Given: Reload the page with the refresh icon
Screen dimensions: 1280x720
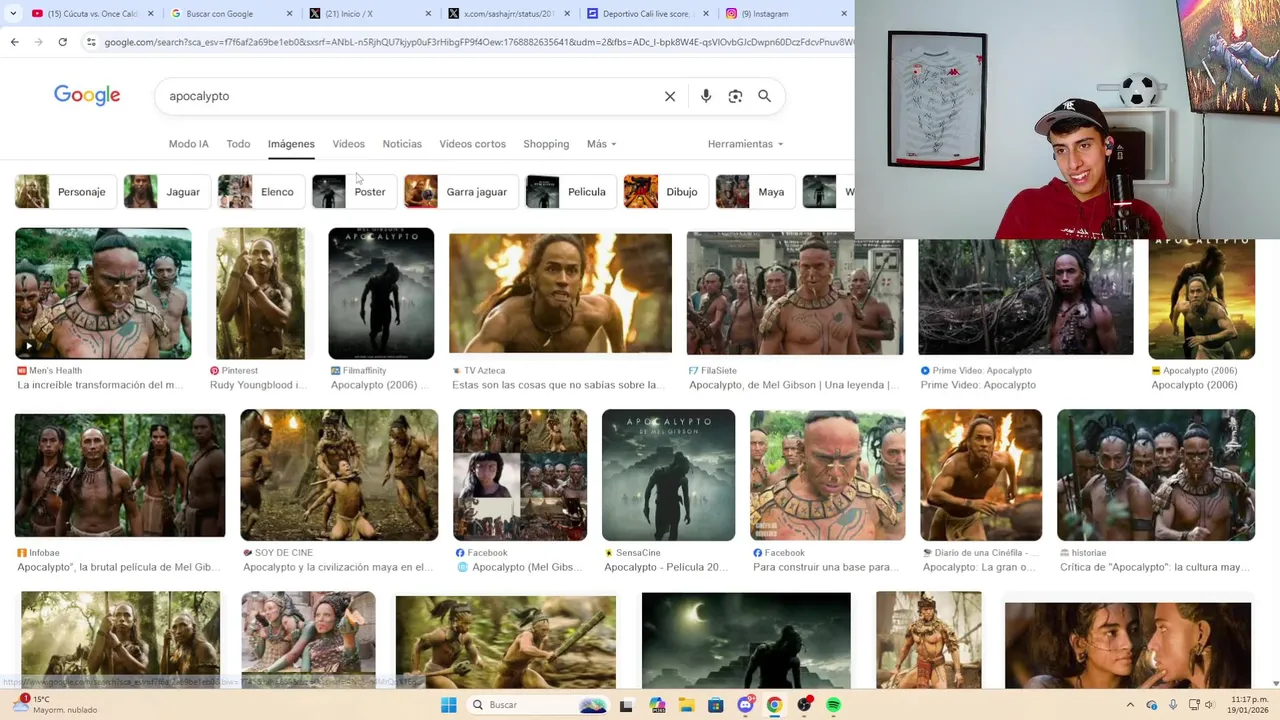Looking at the screenshot, I should pyautogui.click(x=62, y=42).
